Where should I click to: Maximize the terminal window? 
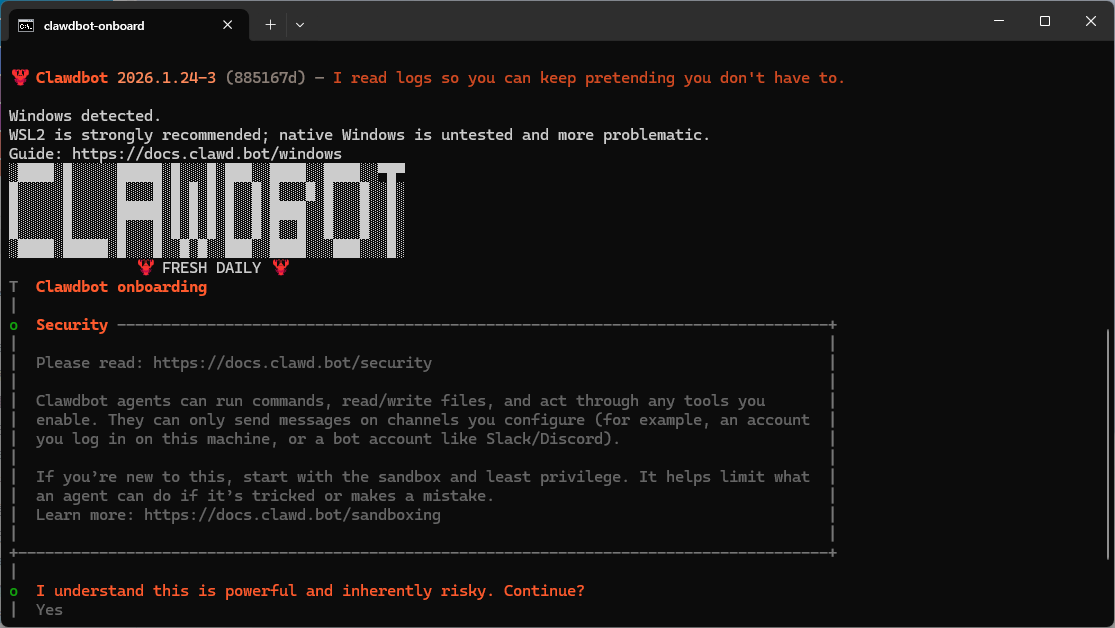tap(1045, 21)
